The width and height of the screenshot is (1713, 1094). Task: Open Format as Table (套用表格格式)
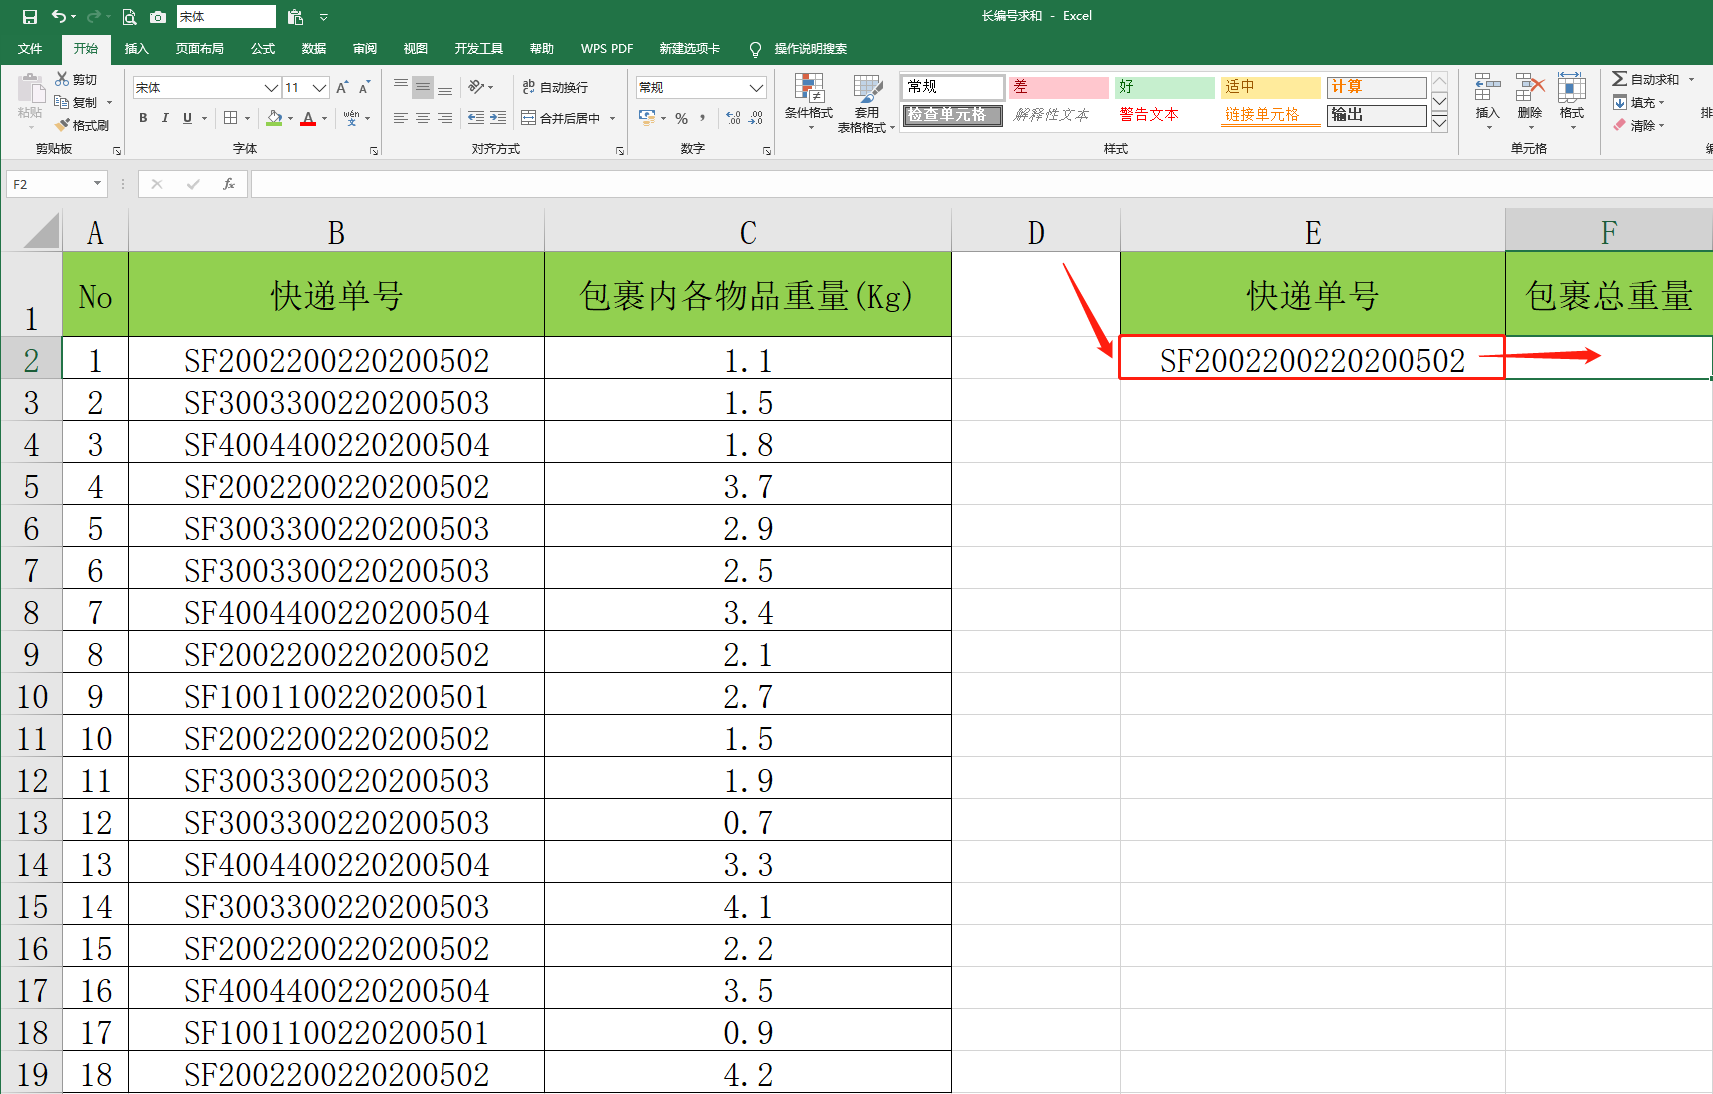tap(866, 102)
